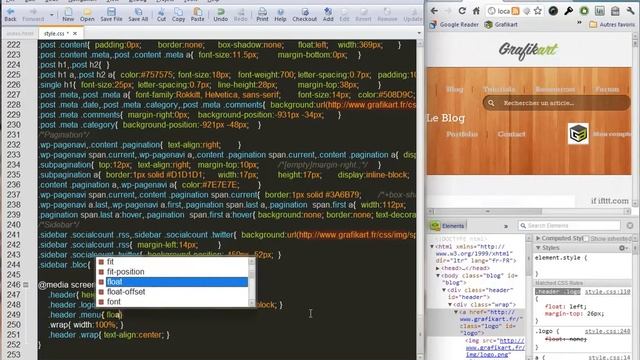Click the Copy toolbar icon

tap(178, 15)
